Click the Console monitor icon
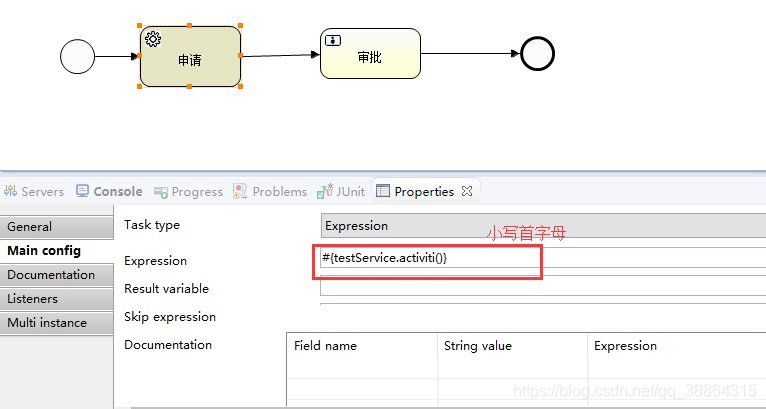The height and width of the screenshot is (409, 766). [82, 191]
